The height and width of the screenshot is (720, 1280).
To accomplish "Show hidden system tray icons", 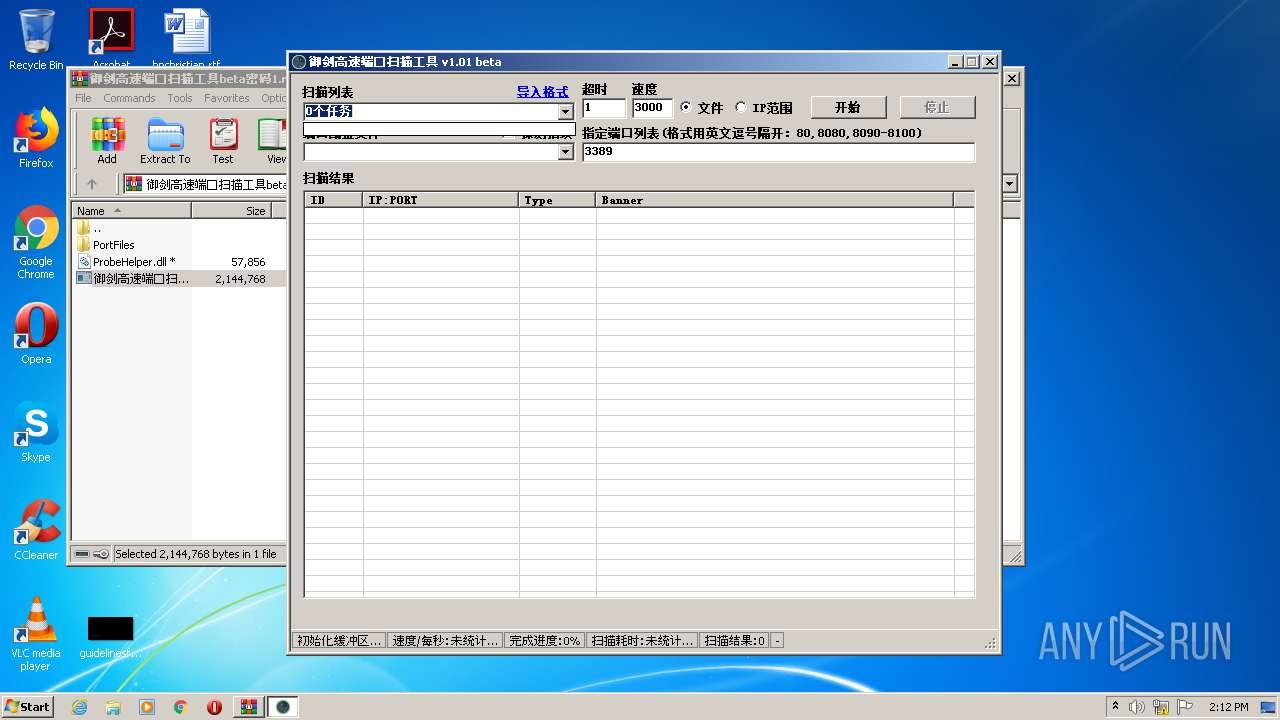I will point(1115,707).
